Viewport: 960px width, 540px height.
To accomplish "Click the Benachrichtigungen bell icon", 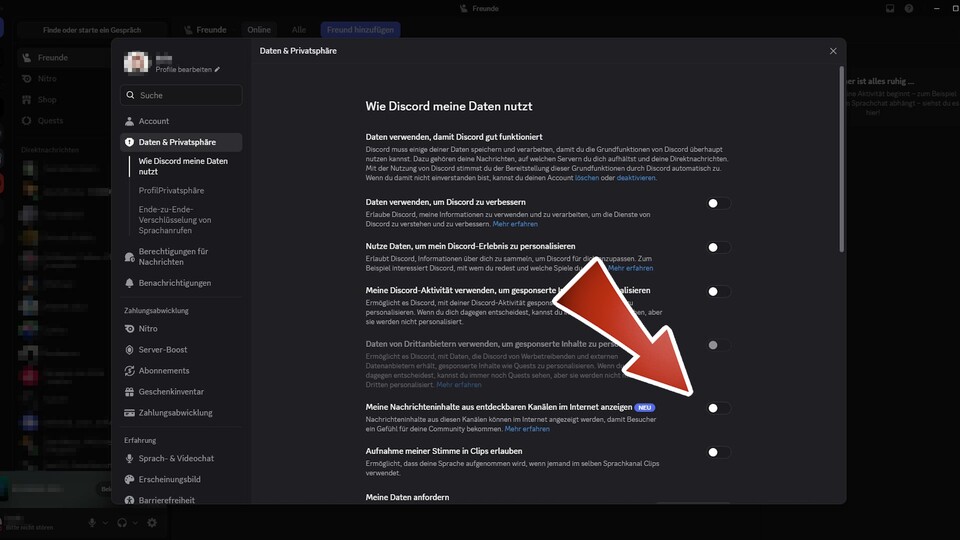I will [x=129, y=283].
